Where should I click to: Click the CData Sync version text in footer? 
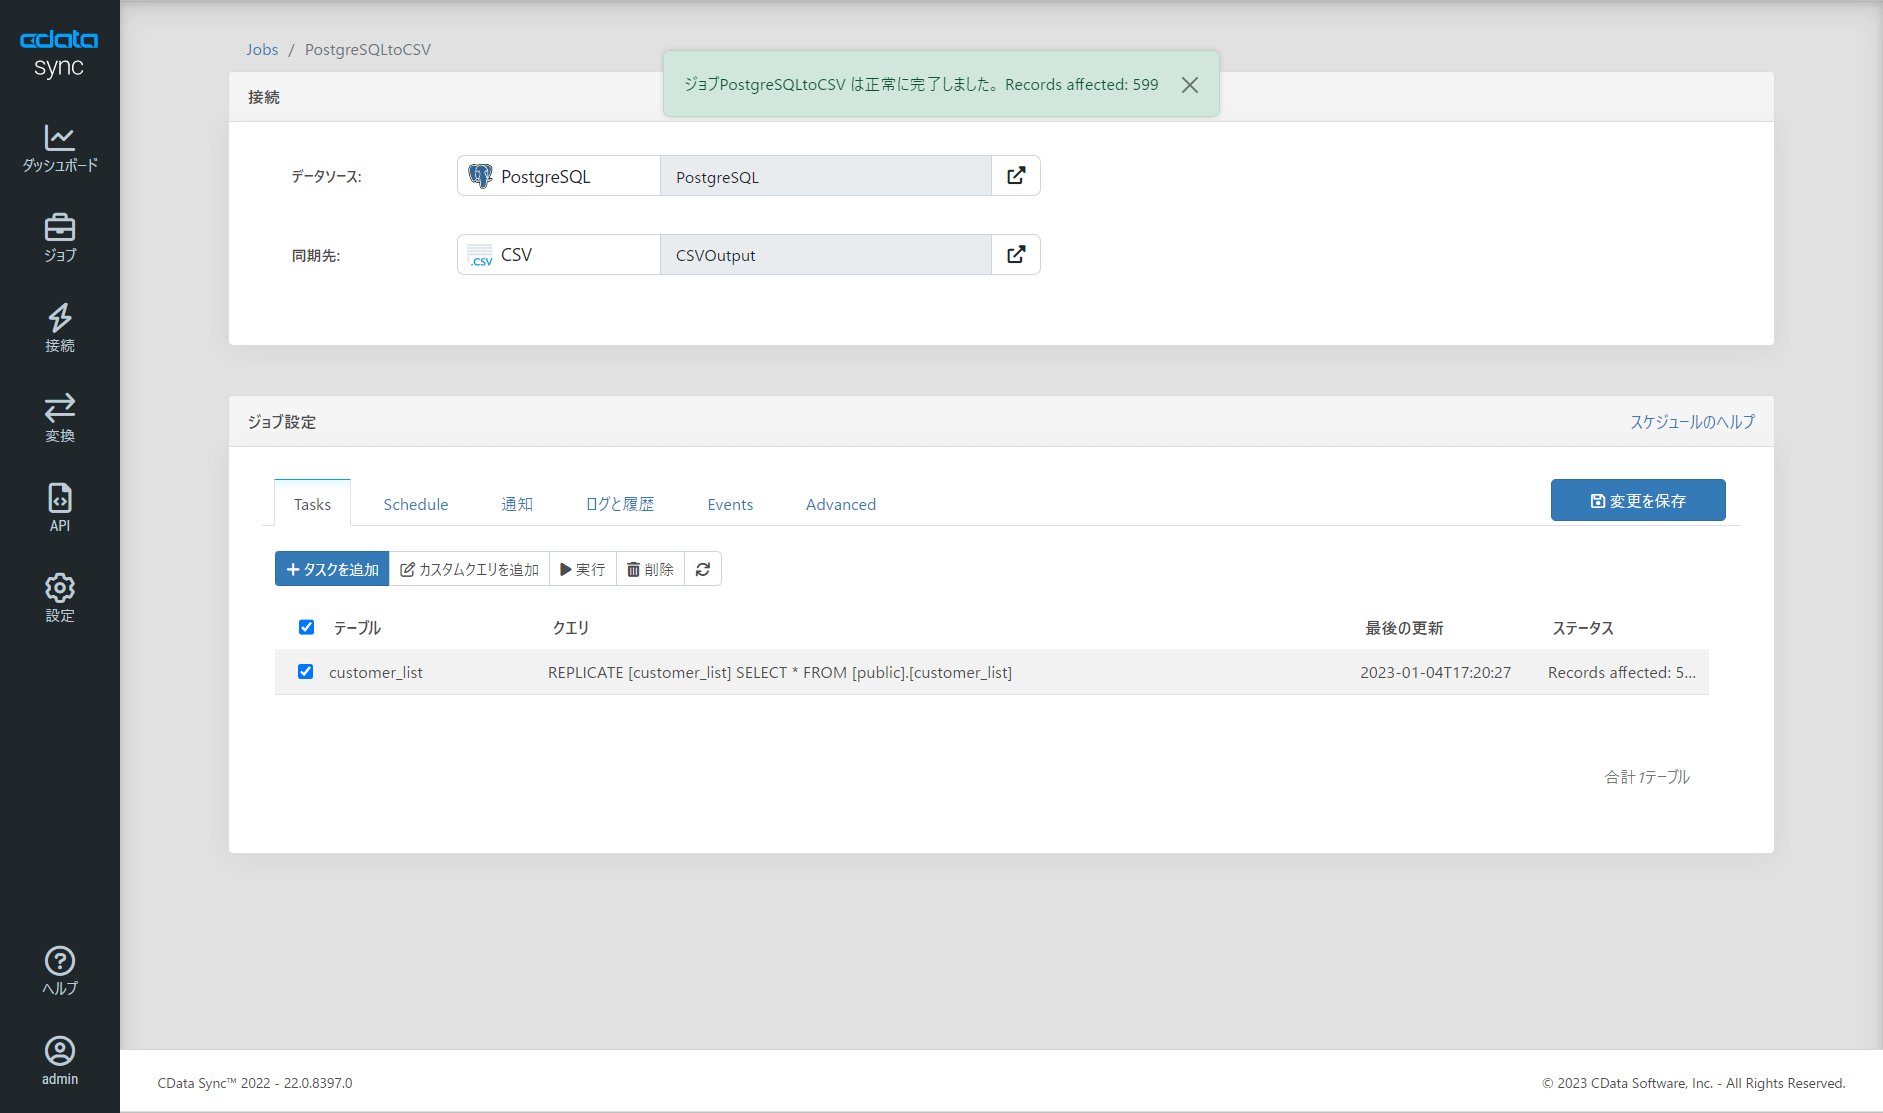point(255,1083)
